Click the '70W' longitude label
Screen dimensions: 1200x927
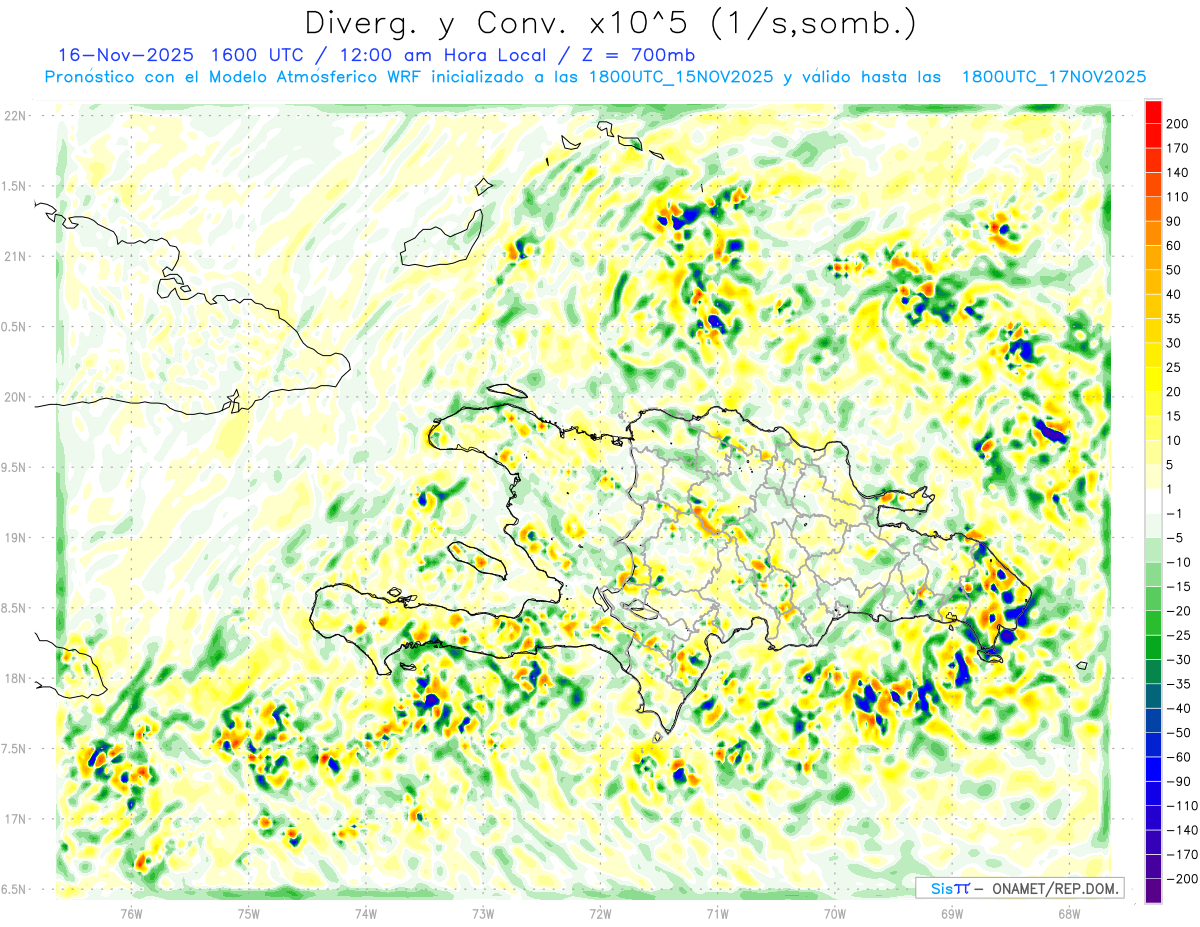click(x=834, y=913)
